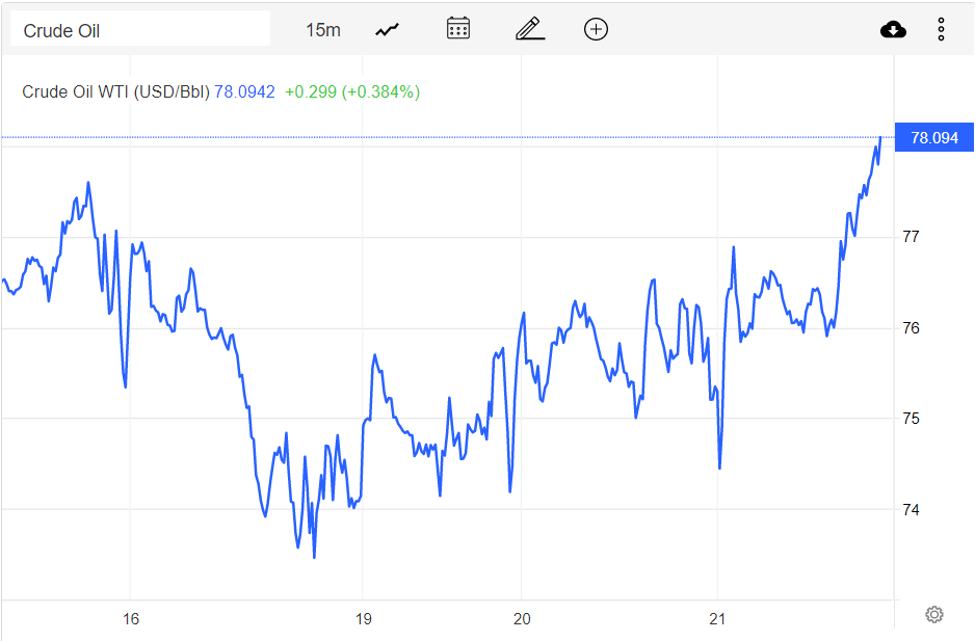Select date 20 on the time axis
Image resolution: width=977 pixels, height=641 pixels.
520,619
